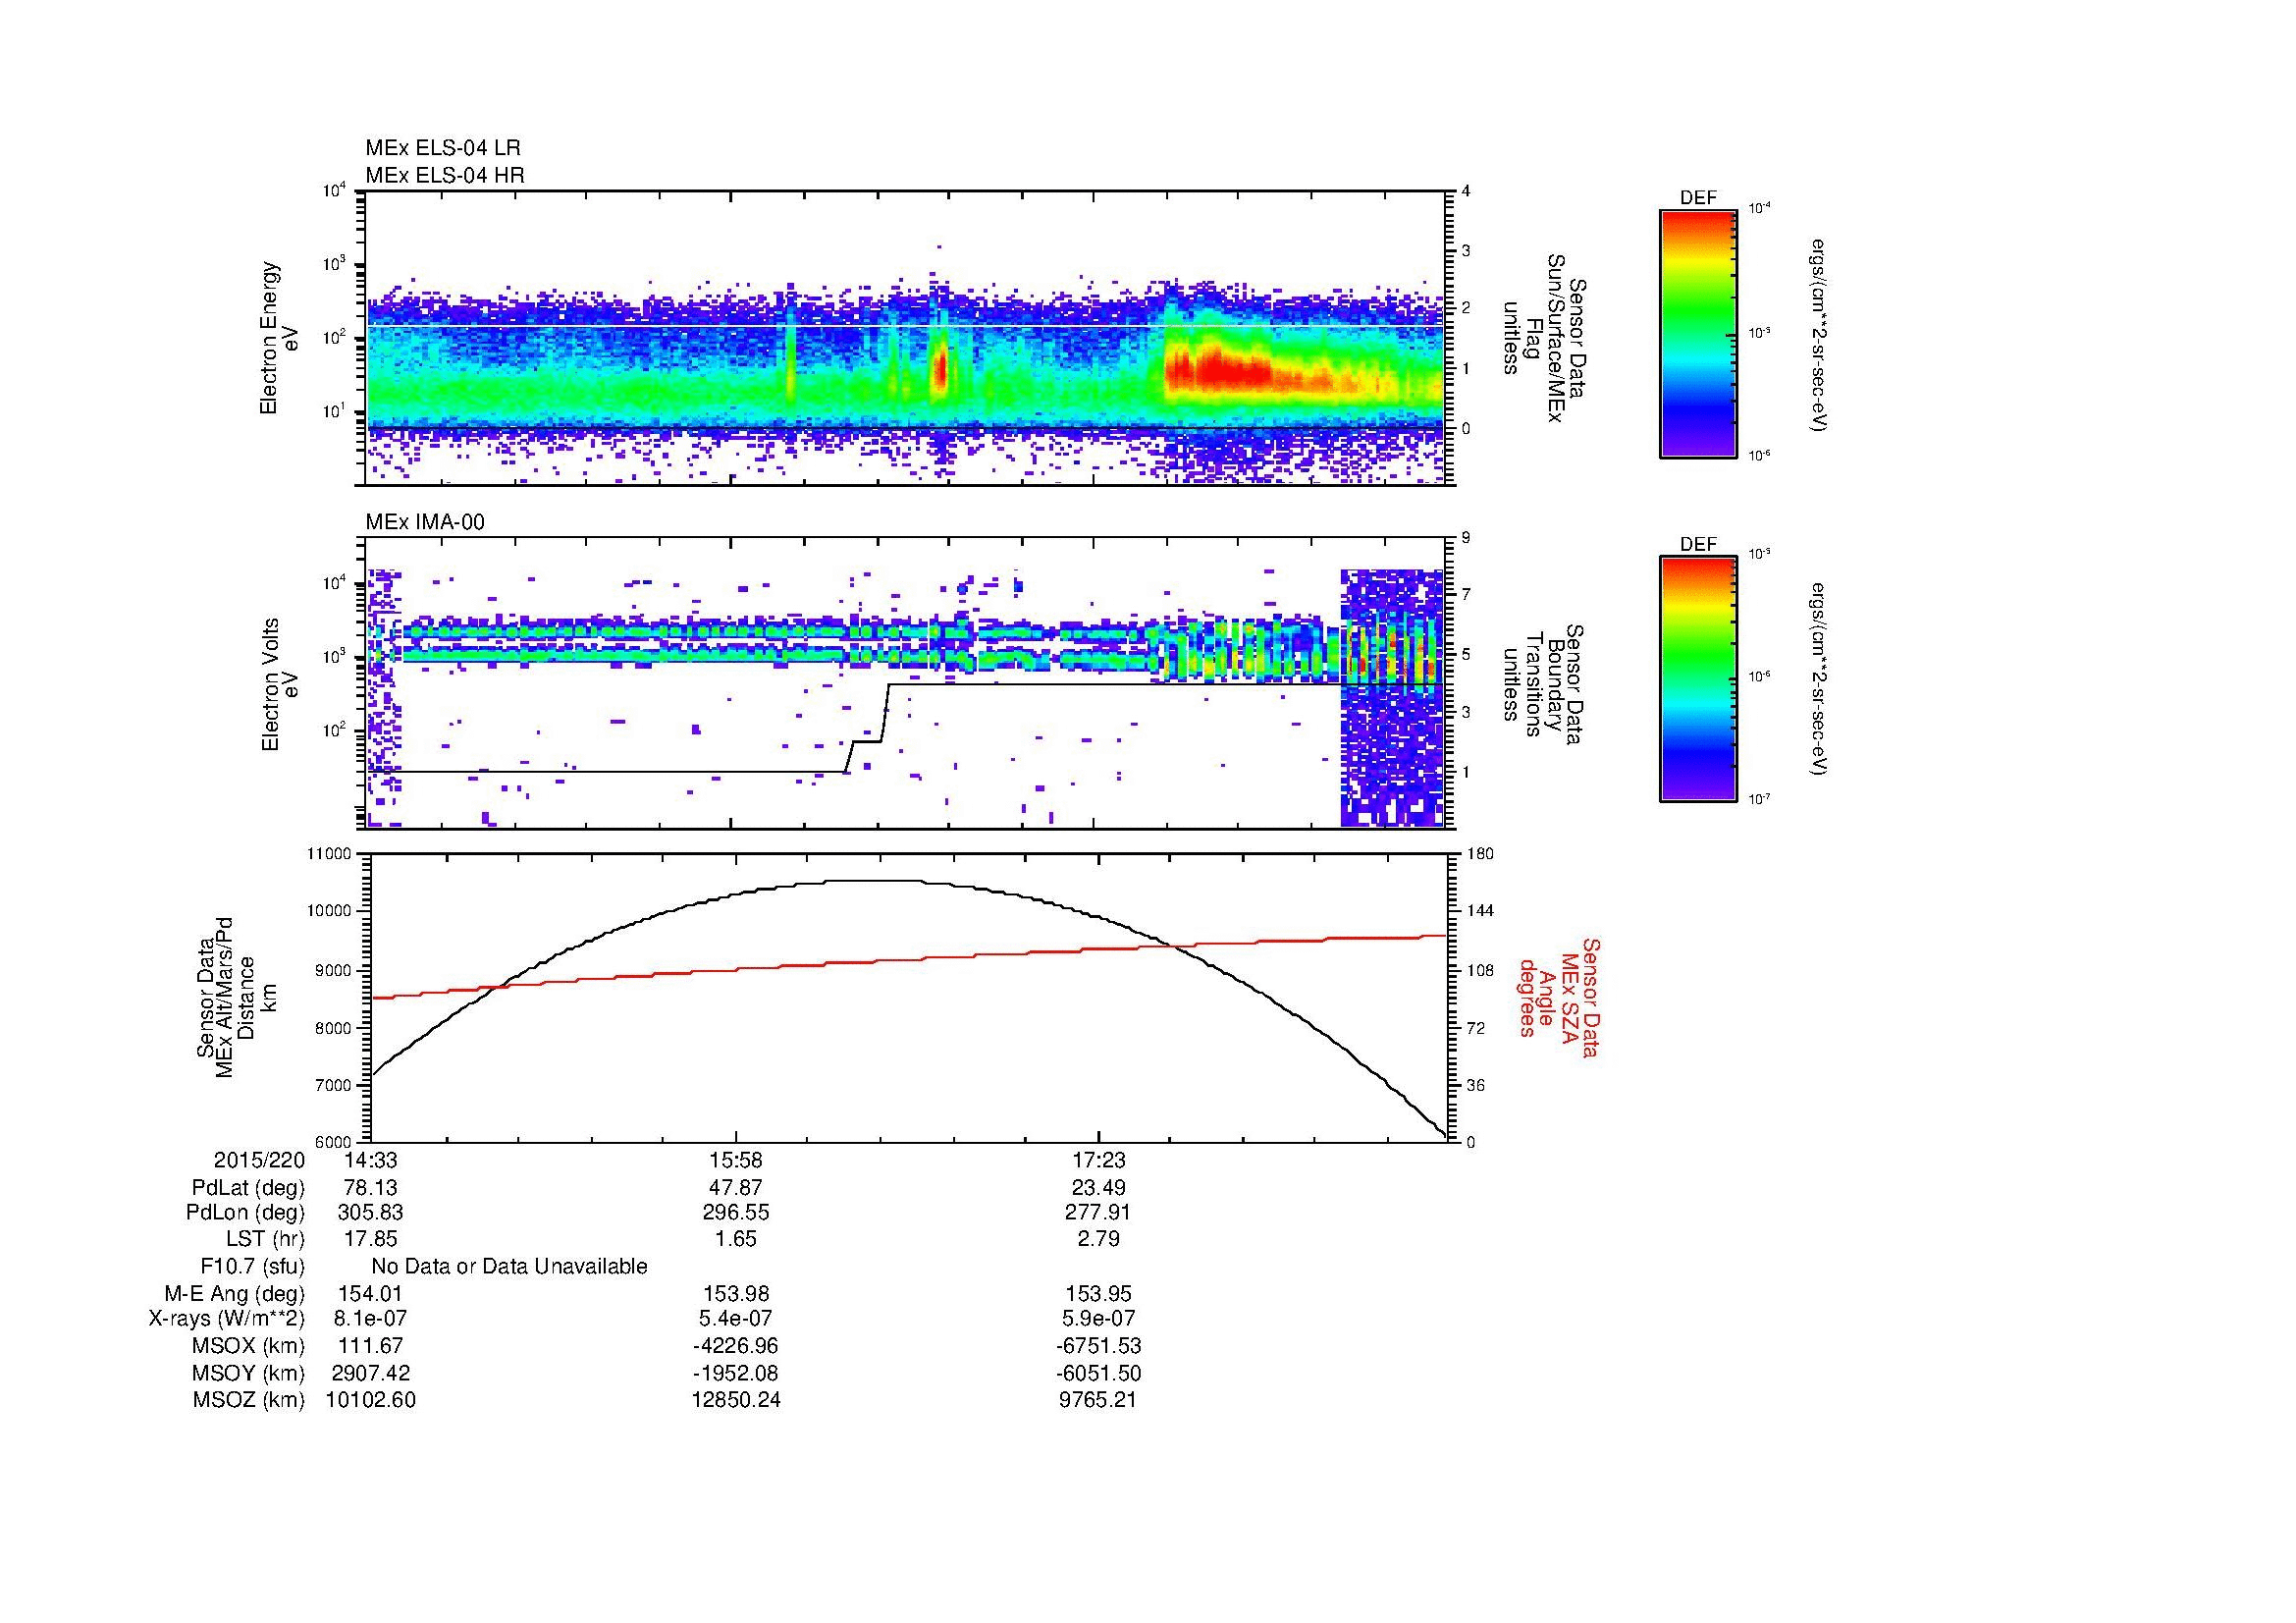Click the MSOY value -6051.50
Screen dimensions: 2296x1623
[1098, 1373]
